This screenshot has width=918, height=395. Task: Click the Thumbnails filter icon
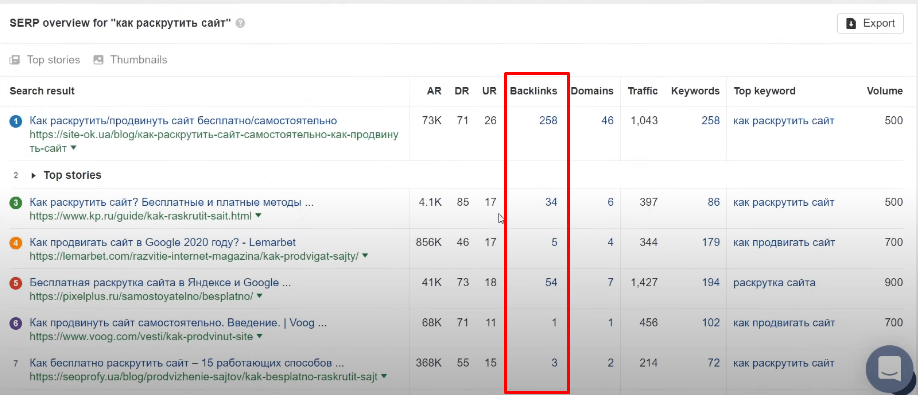(x=98, y=60)
